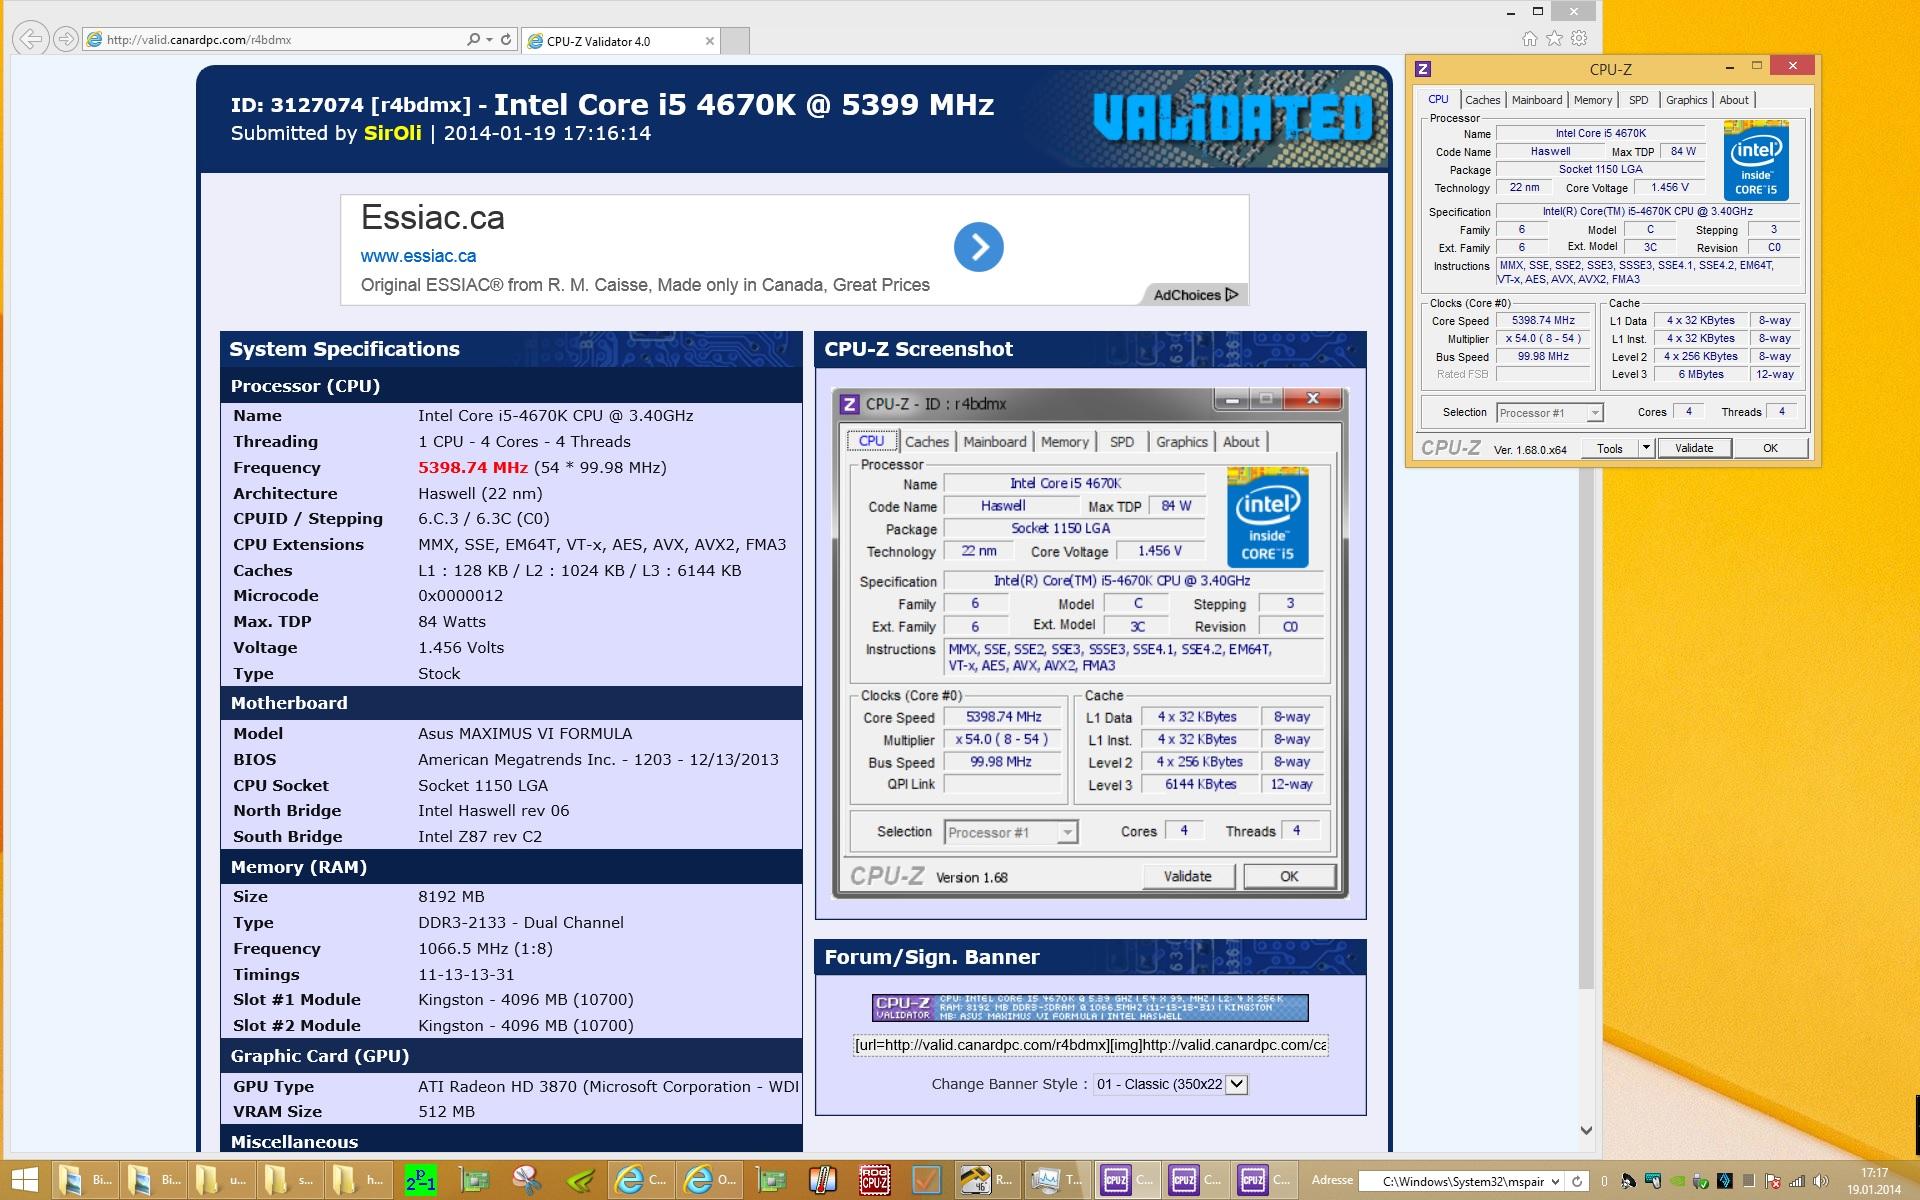1920x1200 pixels.
Task: Switch to Caches tab in CPU-Z window
Action: [1482, 100]
